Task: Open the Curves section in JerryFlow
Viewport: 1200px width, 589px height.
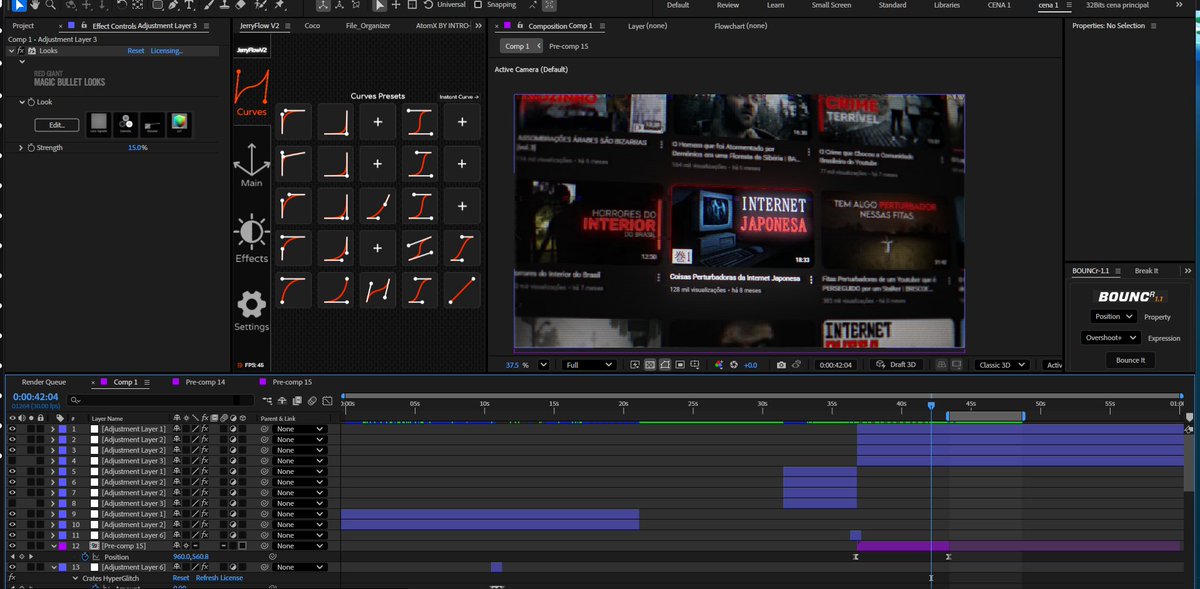Action: pos(251,92)
